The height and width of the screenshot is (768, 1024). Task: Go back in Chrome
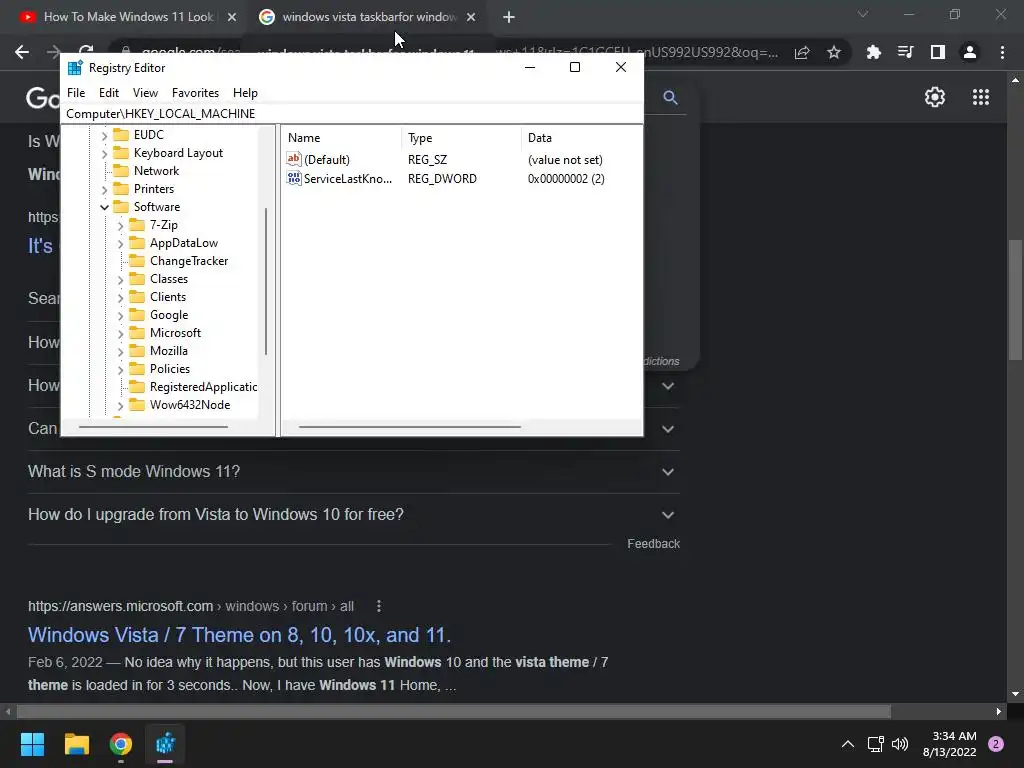[22, 52]
